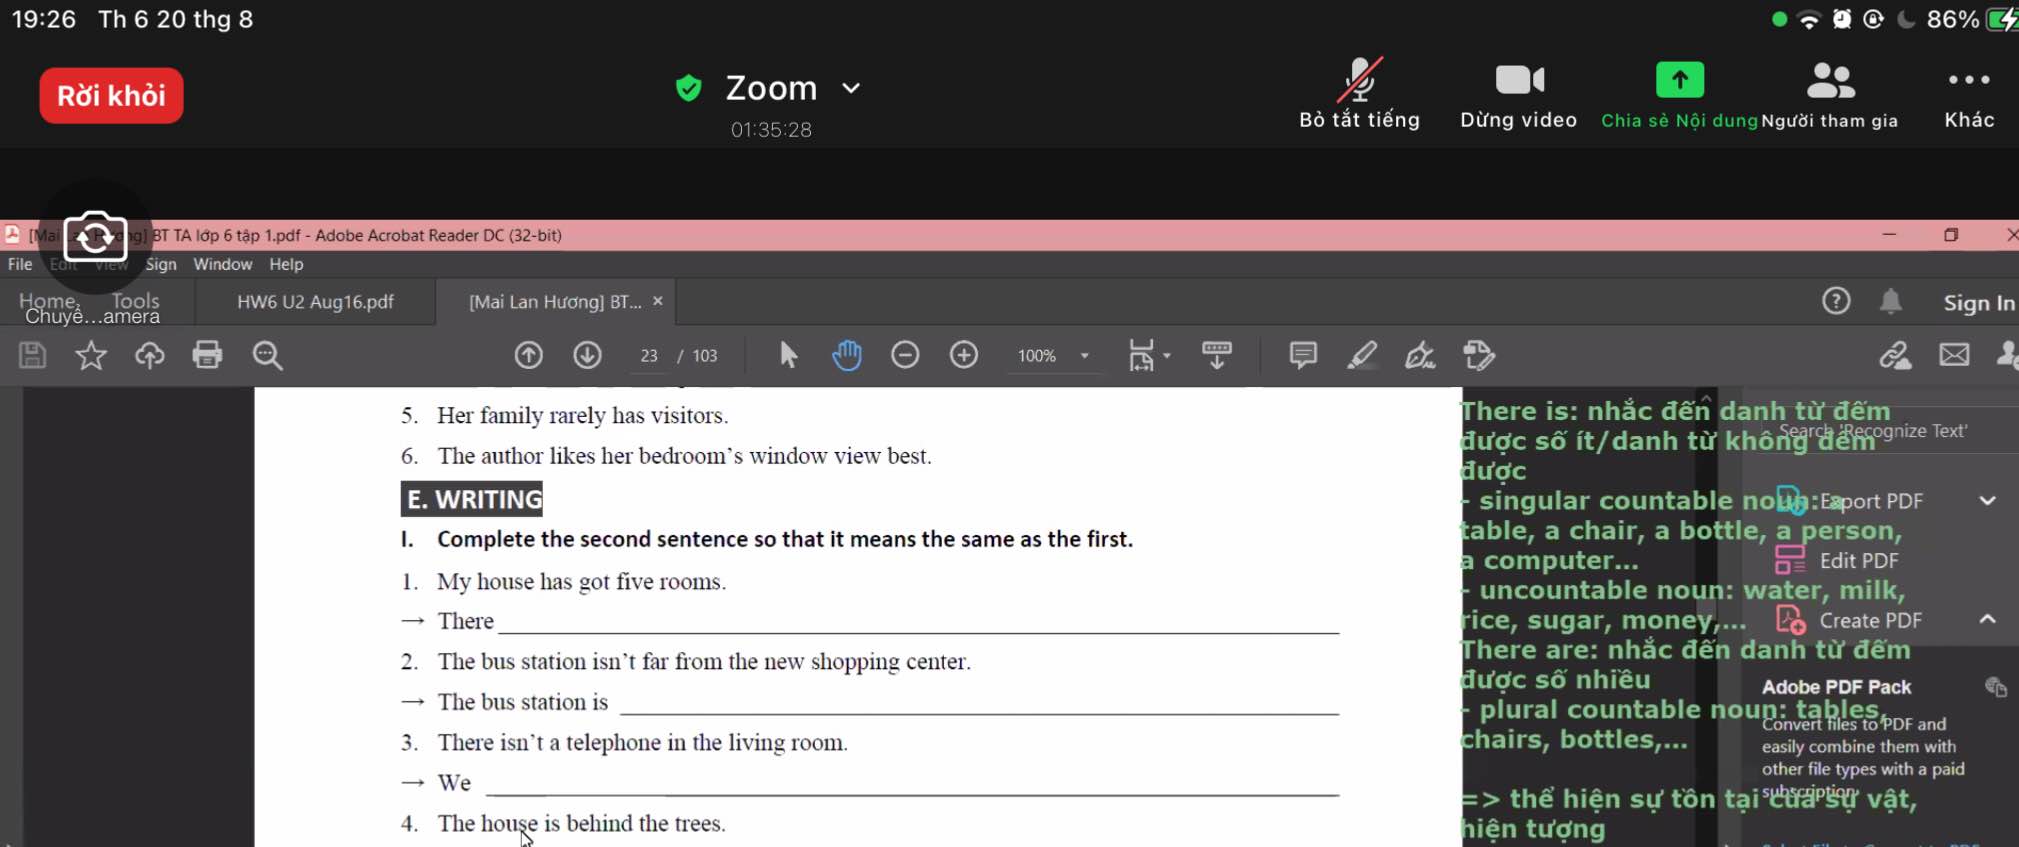Activate the Hand pan tool

pos(846,355)
